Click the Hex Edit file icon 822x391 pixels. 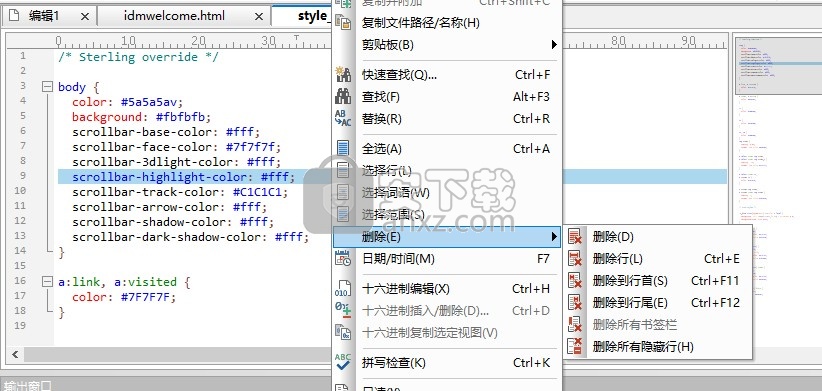(343, 288)
